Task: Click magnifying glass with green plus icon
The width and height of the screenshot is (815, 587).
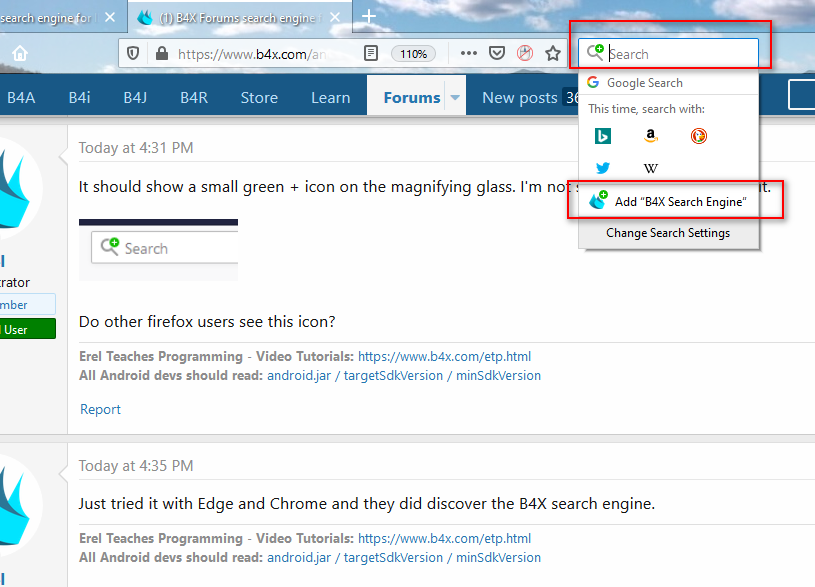Action: click(x=595, y=53)
